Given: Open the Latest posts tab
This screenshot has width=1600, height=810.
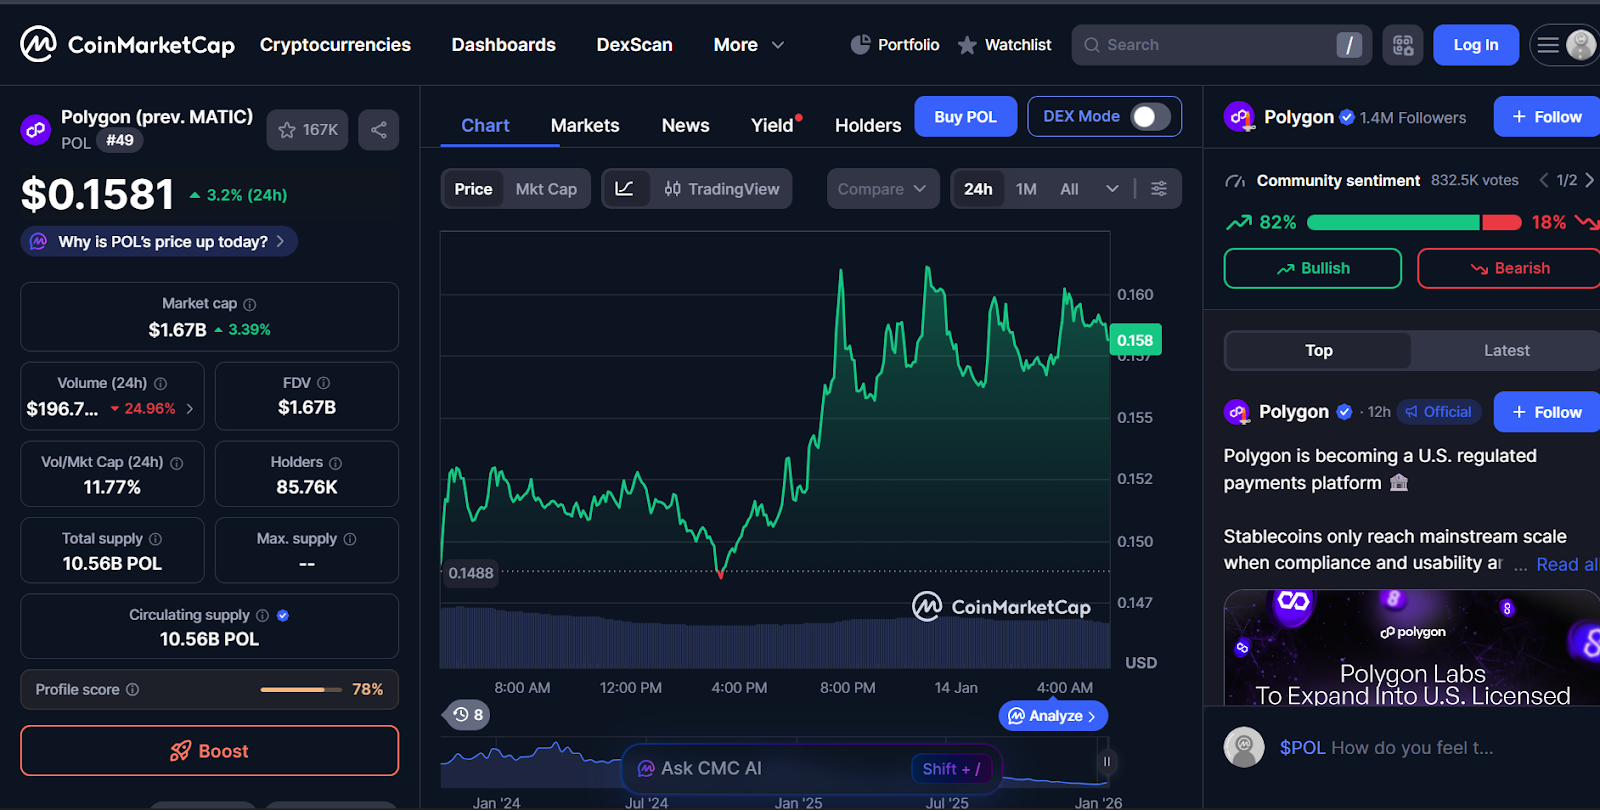Looking at the screenshot, I should click(x=1506, y=351).
